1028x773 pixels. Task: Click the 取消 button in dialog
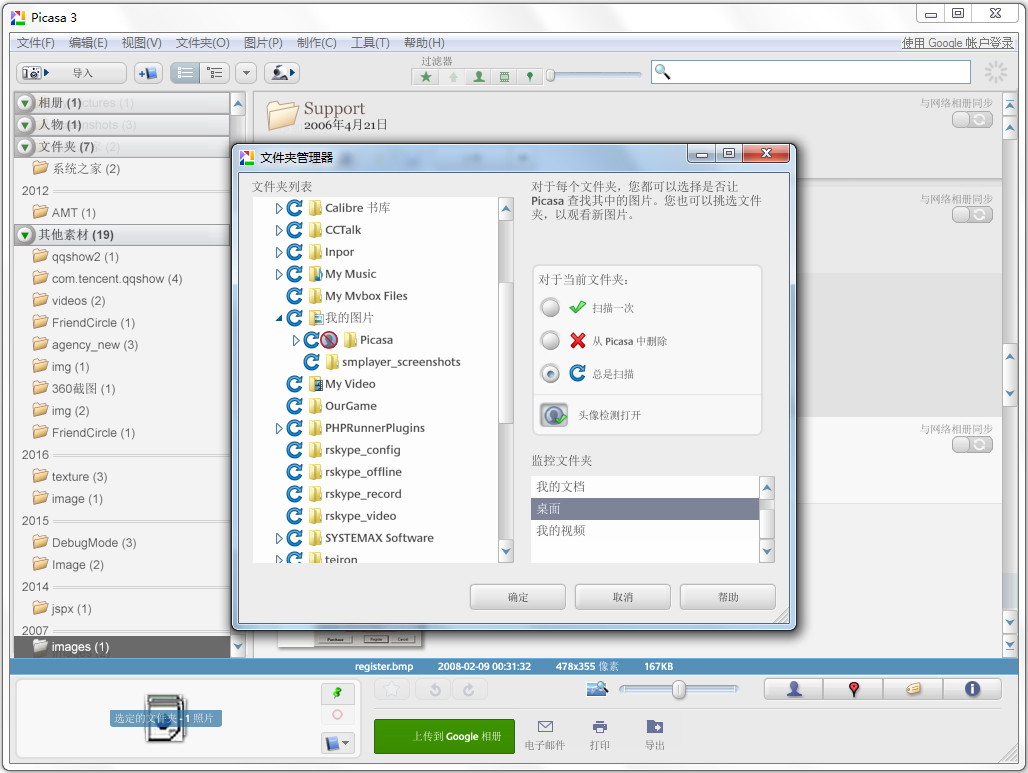point(623,597)
